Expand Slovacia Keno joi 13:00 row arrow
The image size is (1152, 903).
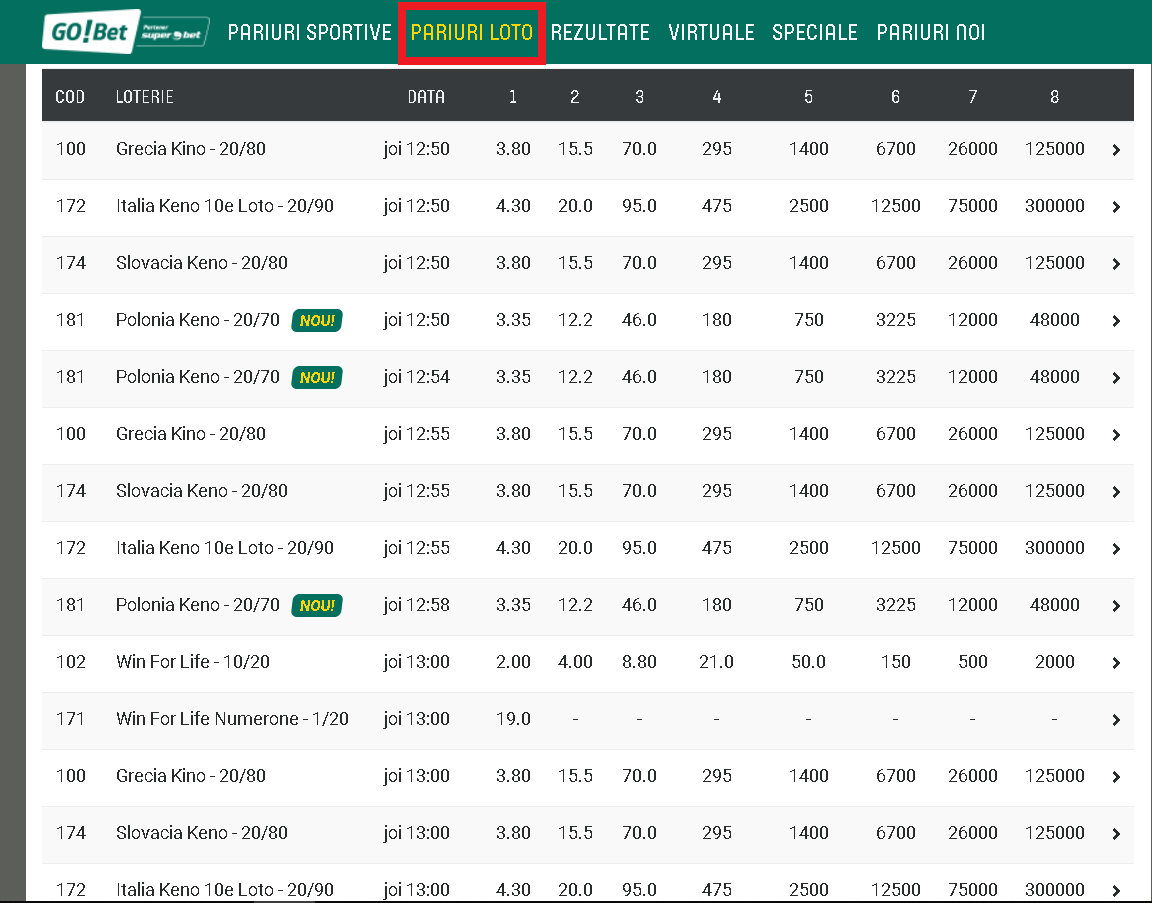click(1116, 834)
